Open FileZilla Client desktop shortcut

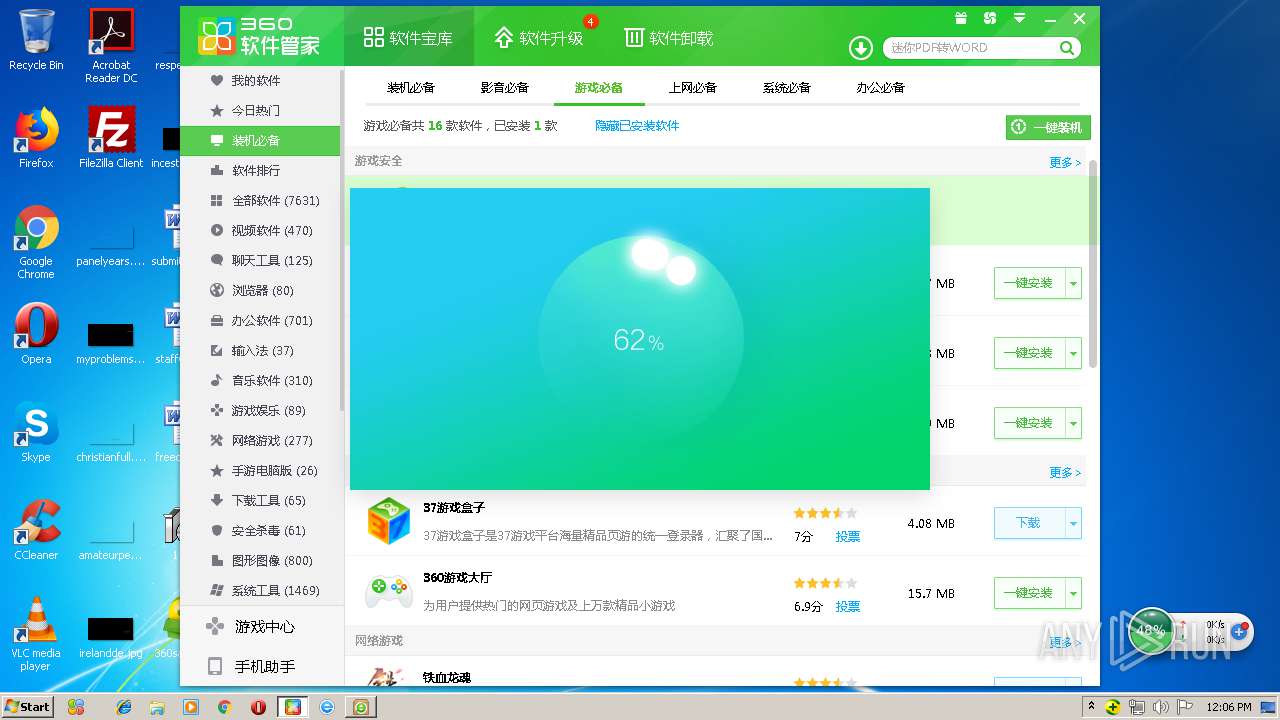click(x=111, y=139)
